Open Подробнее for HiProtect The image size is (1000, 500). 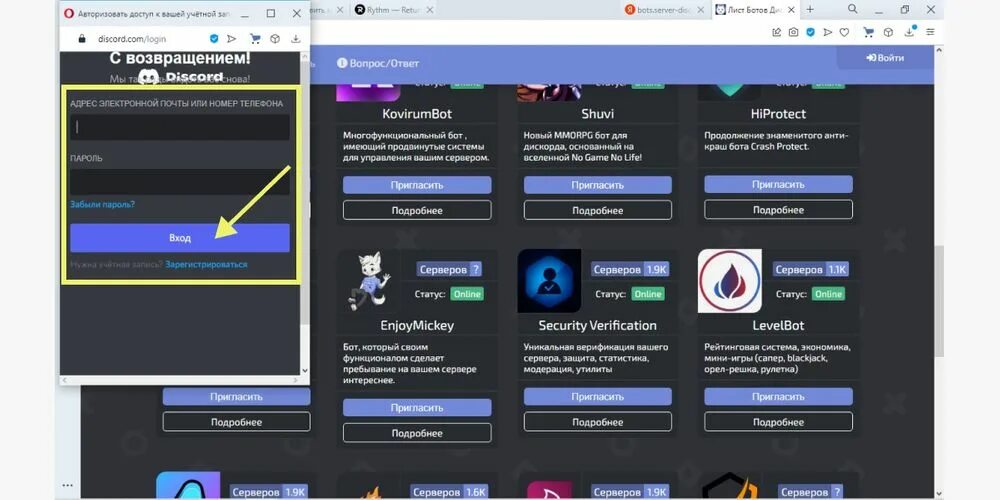[x=778, y=210]
